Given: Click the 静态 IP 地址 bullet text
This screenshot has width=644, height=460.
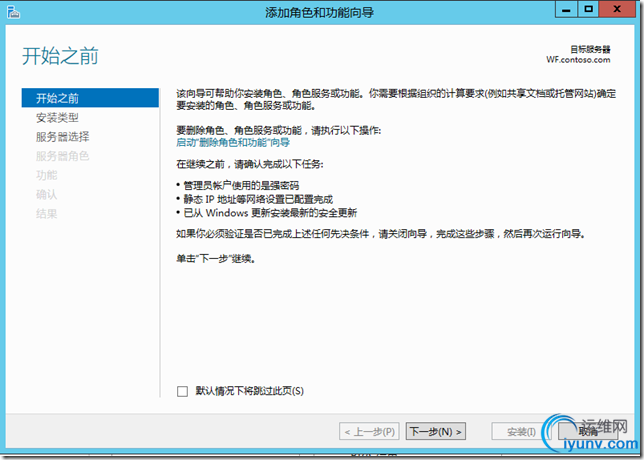Looking at the screenshot, I should (x=258, y=200).
